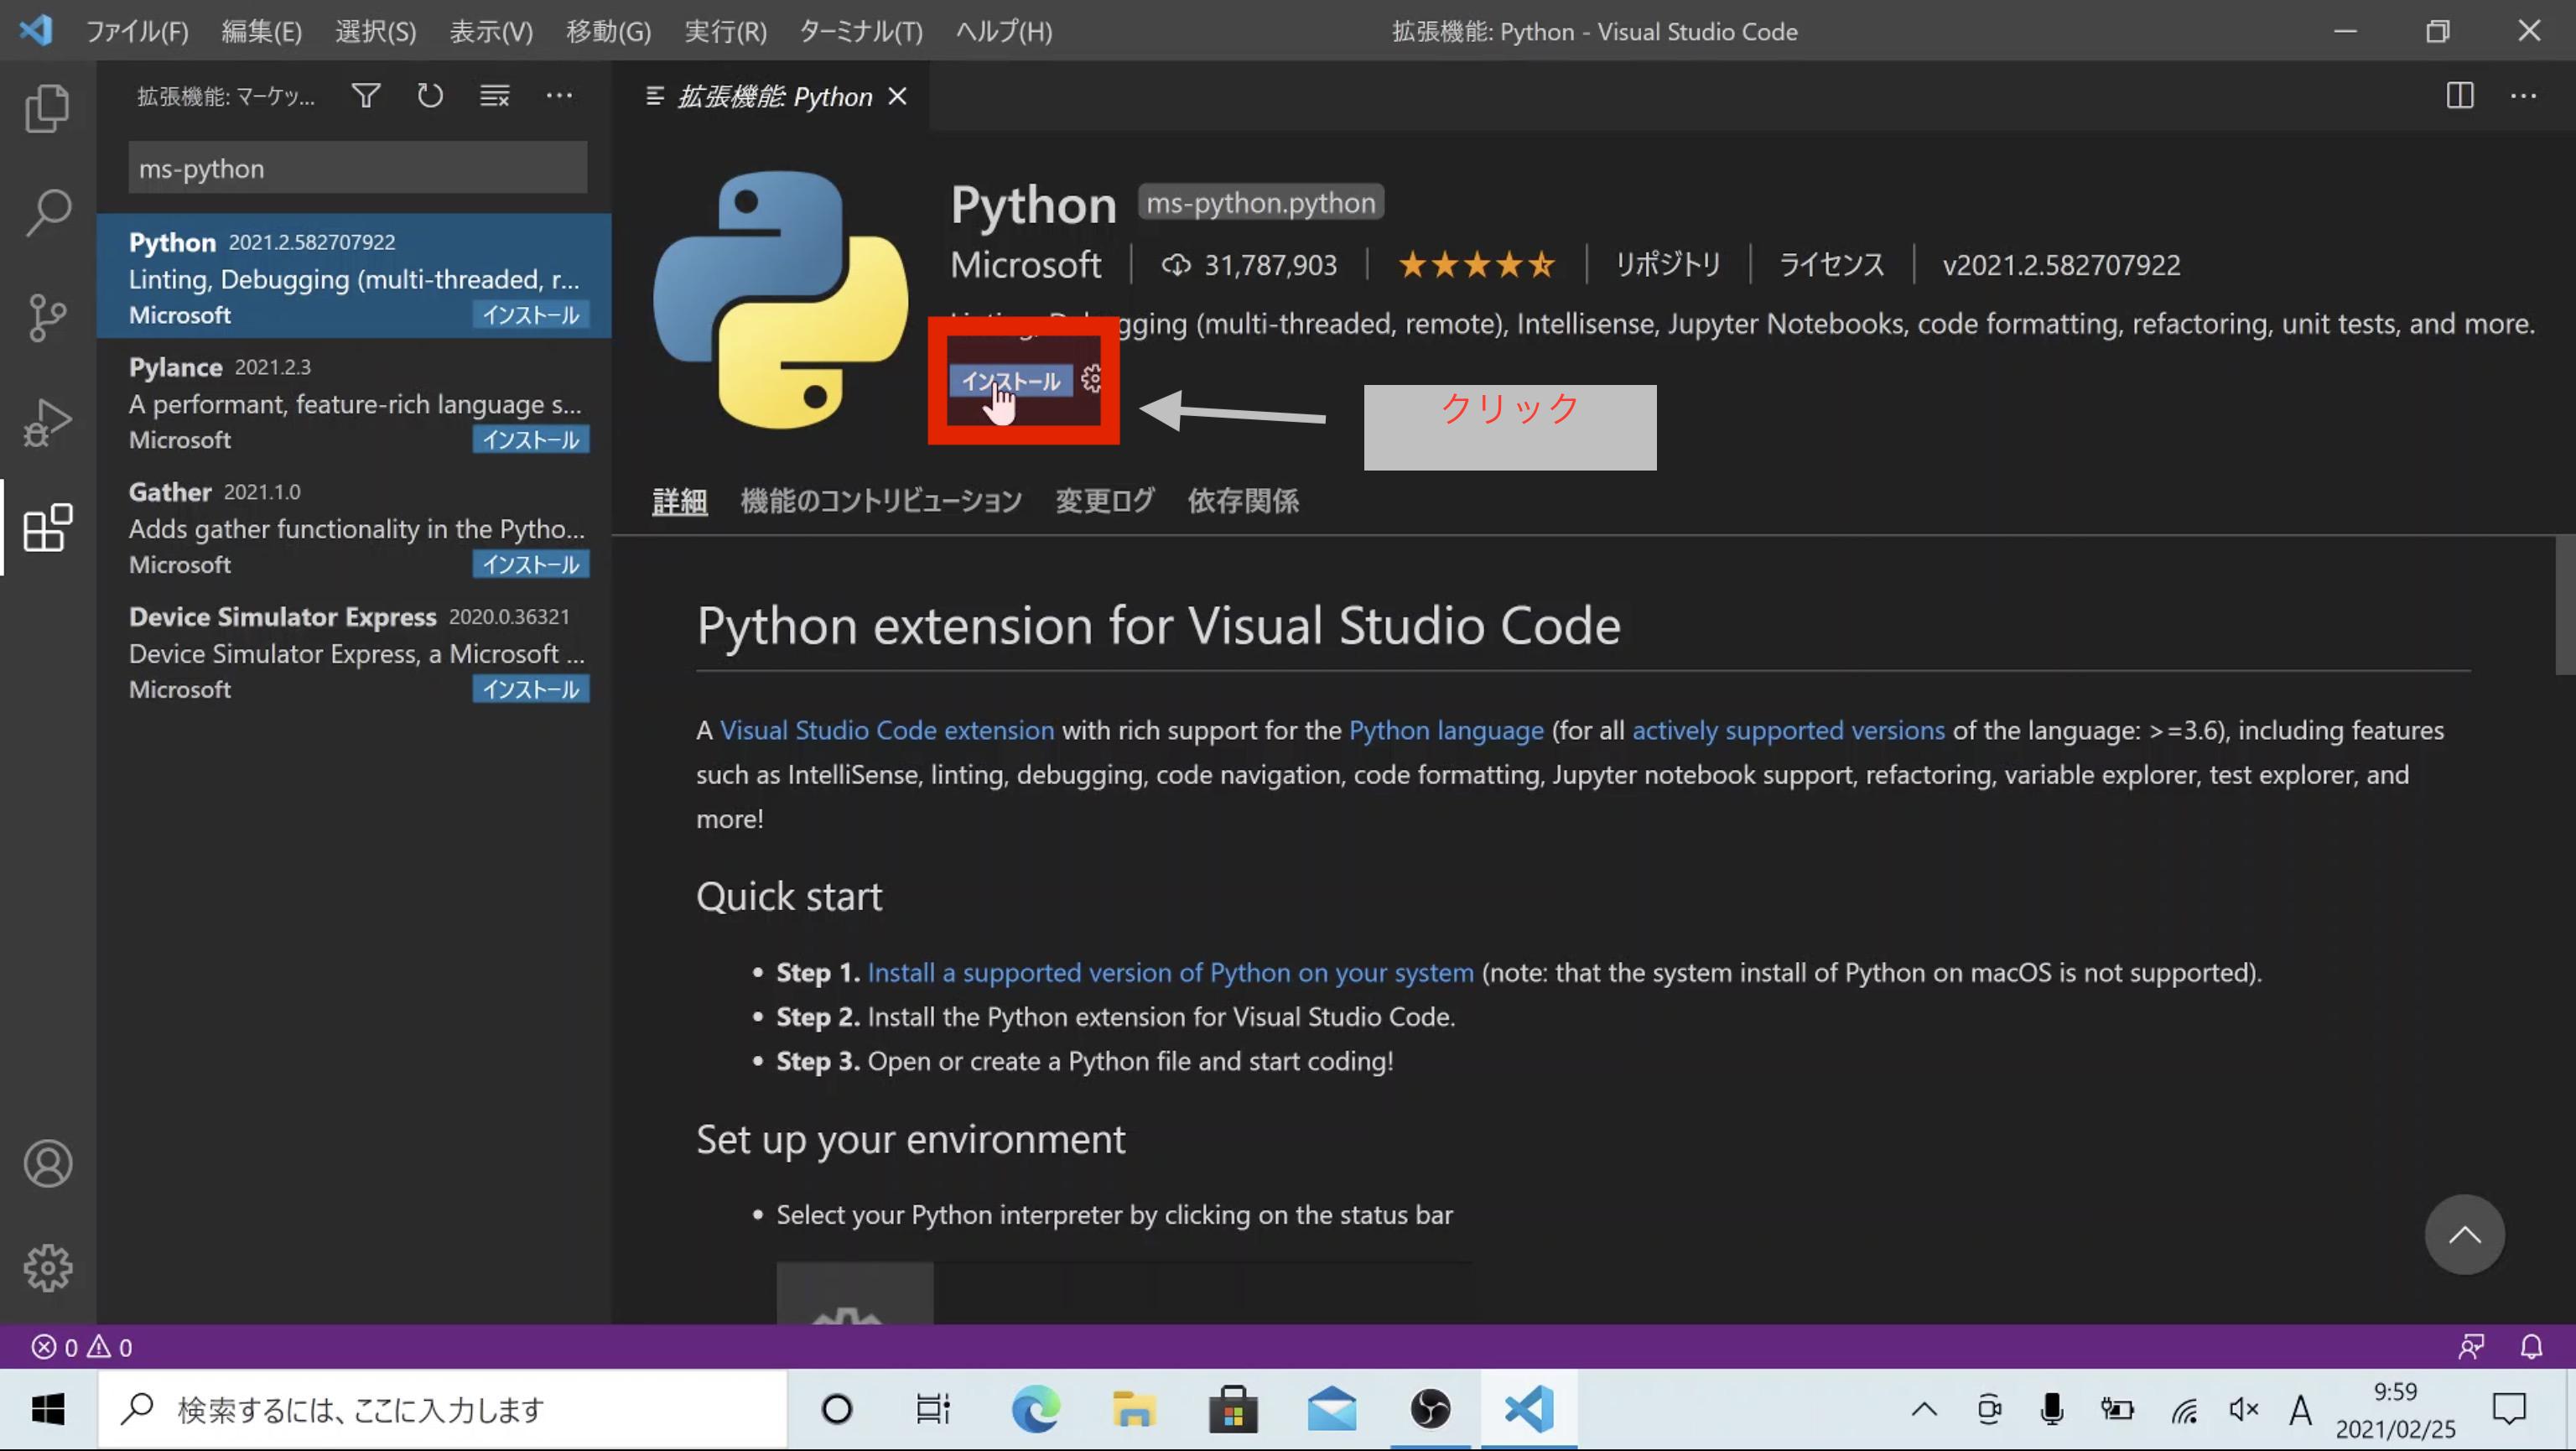Install the Pylance extension
Screen dimensions: 2576x1451
coord(530,439)
